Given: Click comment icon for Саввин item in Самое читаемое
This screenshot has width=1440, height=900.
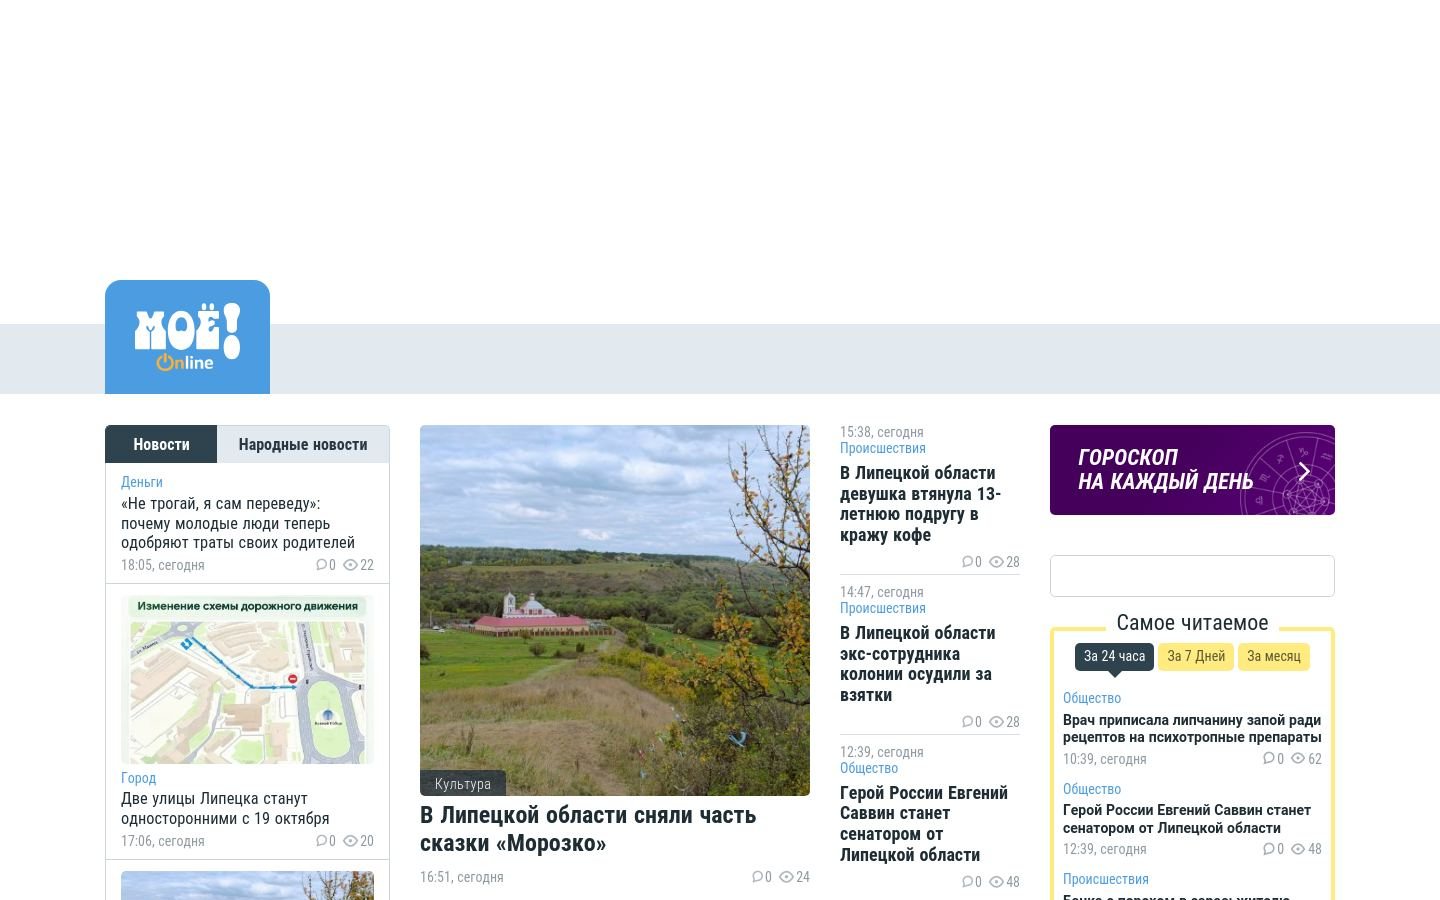Looking at the screenshot, I should [x=1269, y=849].
